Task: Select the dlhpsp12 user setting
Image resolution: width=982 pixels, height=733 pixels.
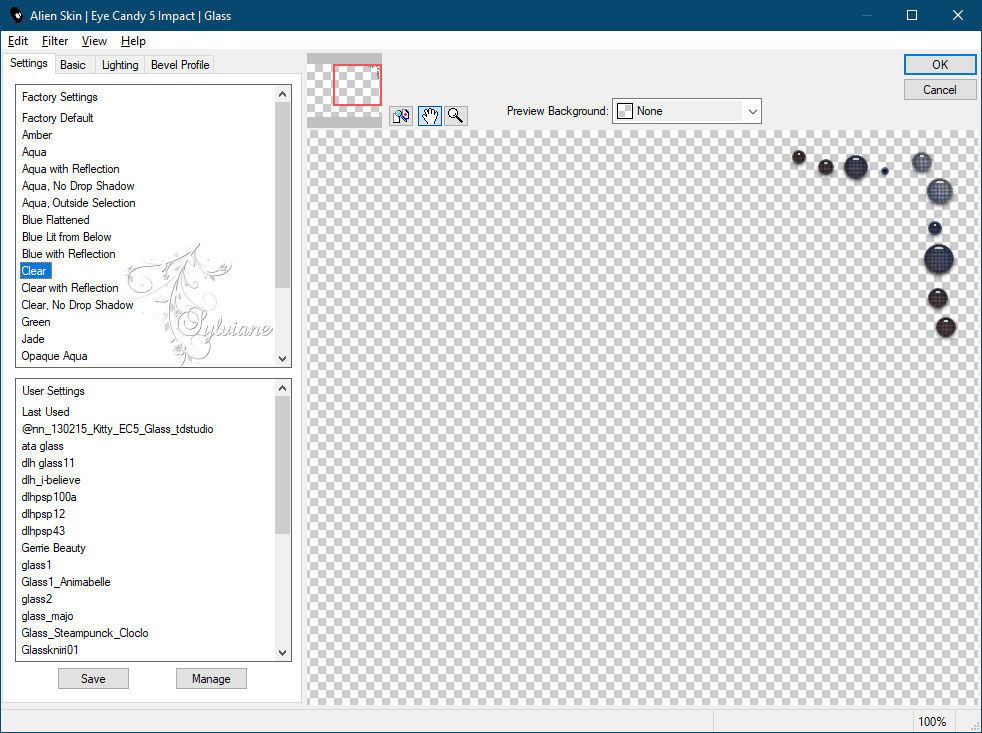Action: (43, 513)
